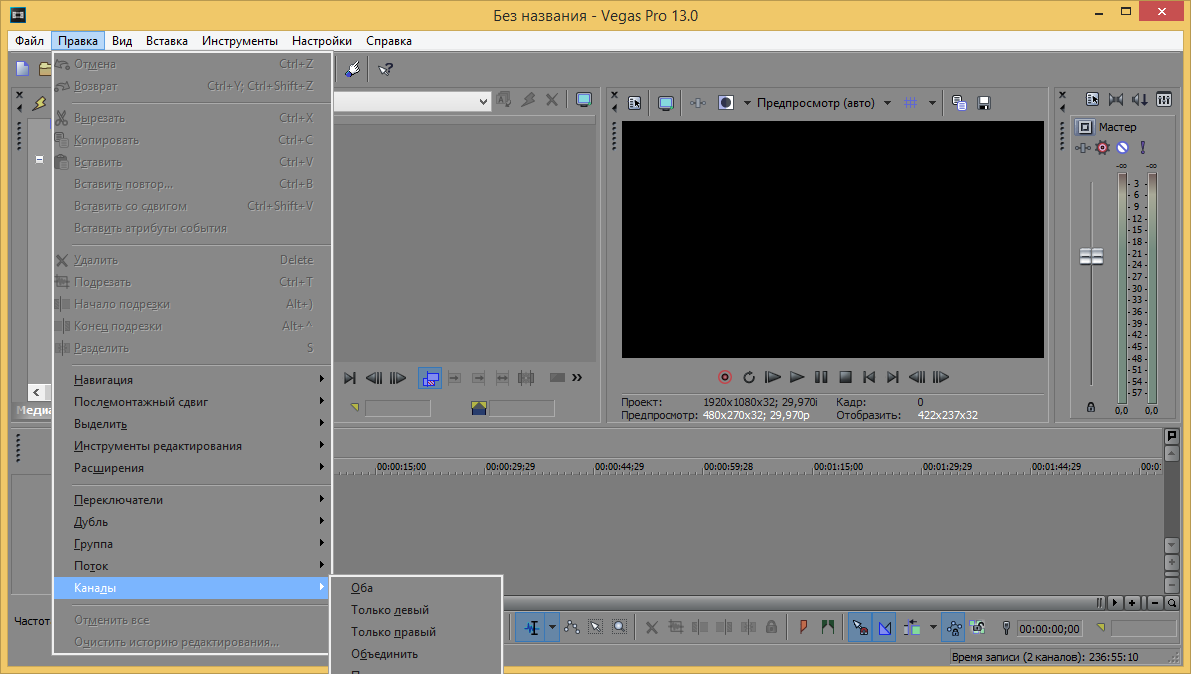Click the master volume fader handle
Image resolution: width=1191 pixels, height=674 pixels.
1091,257
